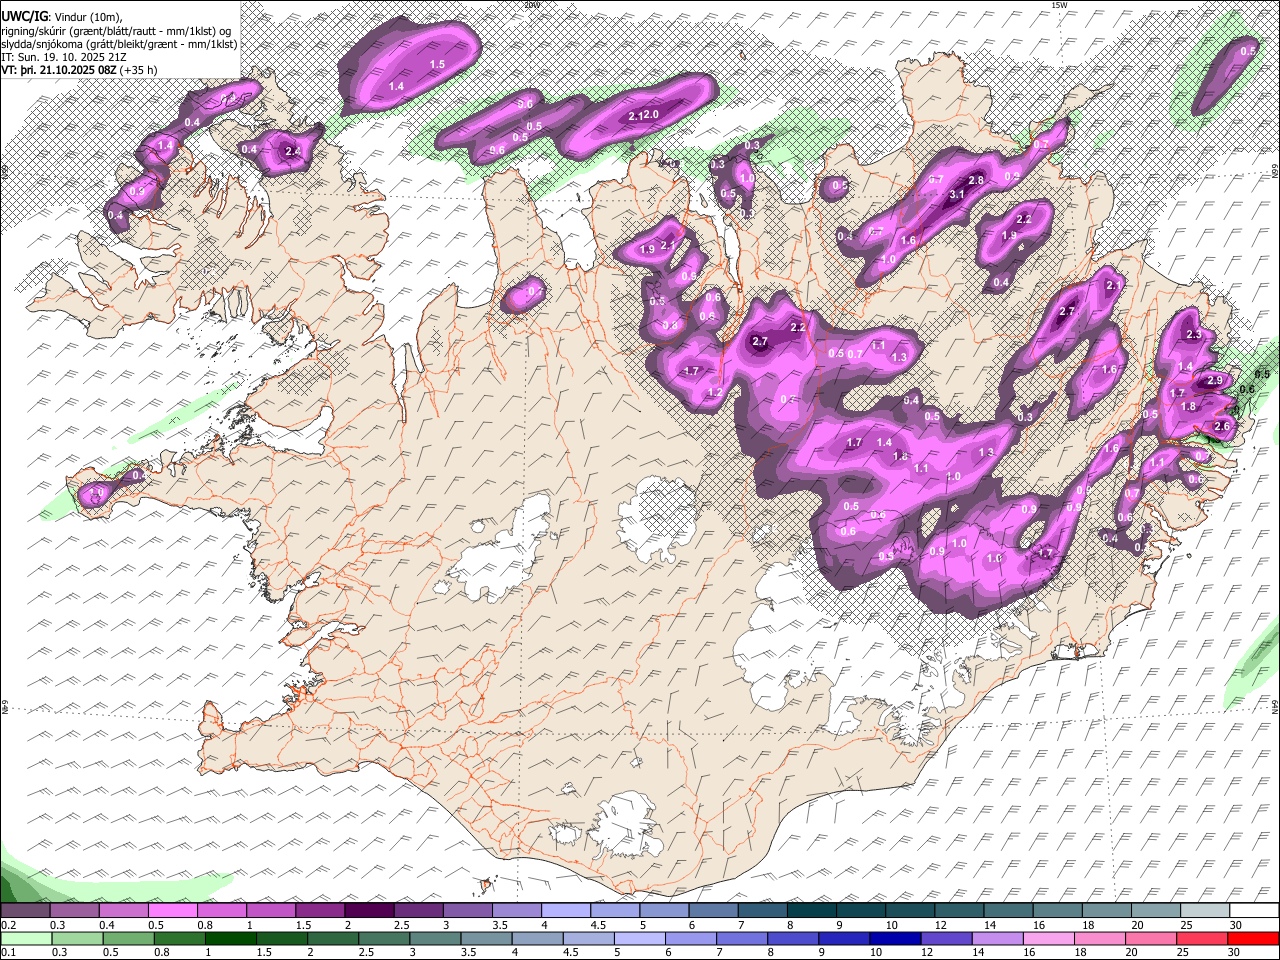Image resolution: width=1280 pixels, height=960 pixels.
Task: Click the 1.5 value in the offshore northern patch
Action: (437, 64)
